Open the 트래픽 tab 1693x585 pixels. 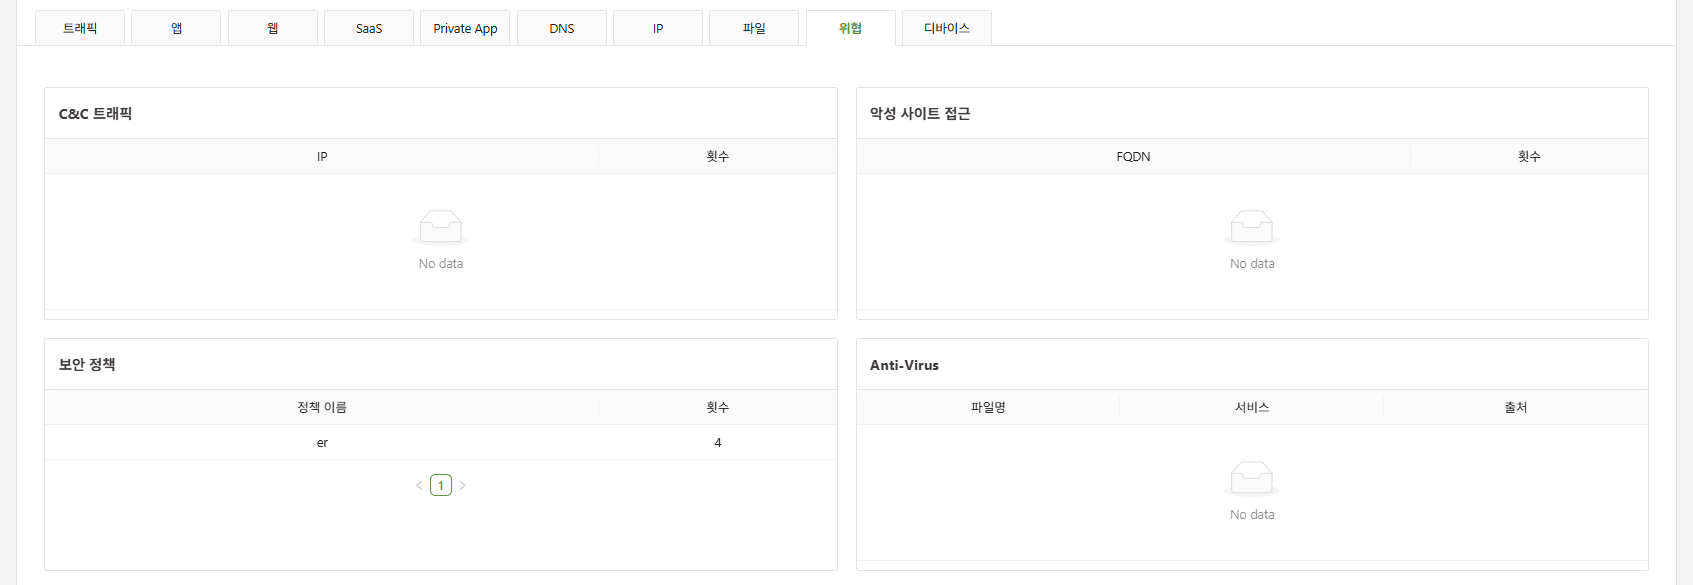(x=80, y=28)
